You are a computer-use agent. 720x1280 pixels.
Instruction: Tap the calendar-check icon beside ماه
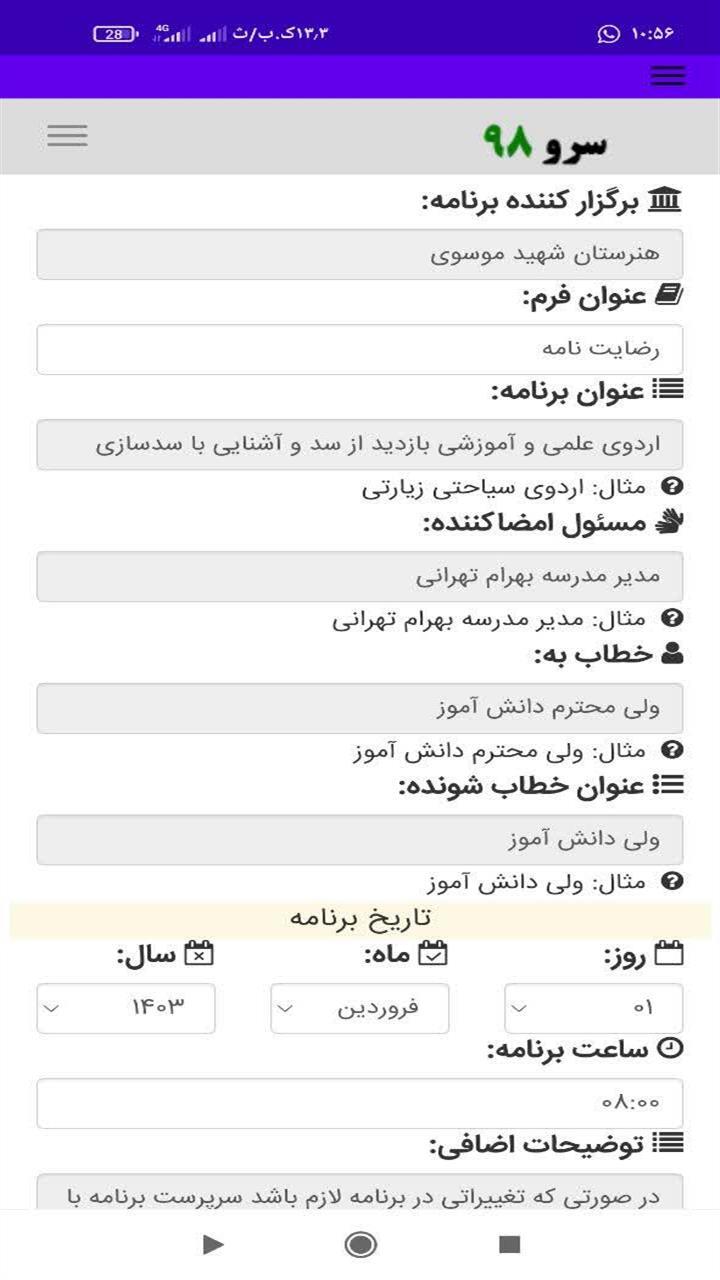click(x=433, y=954)
